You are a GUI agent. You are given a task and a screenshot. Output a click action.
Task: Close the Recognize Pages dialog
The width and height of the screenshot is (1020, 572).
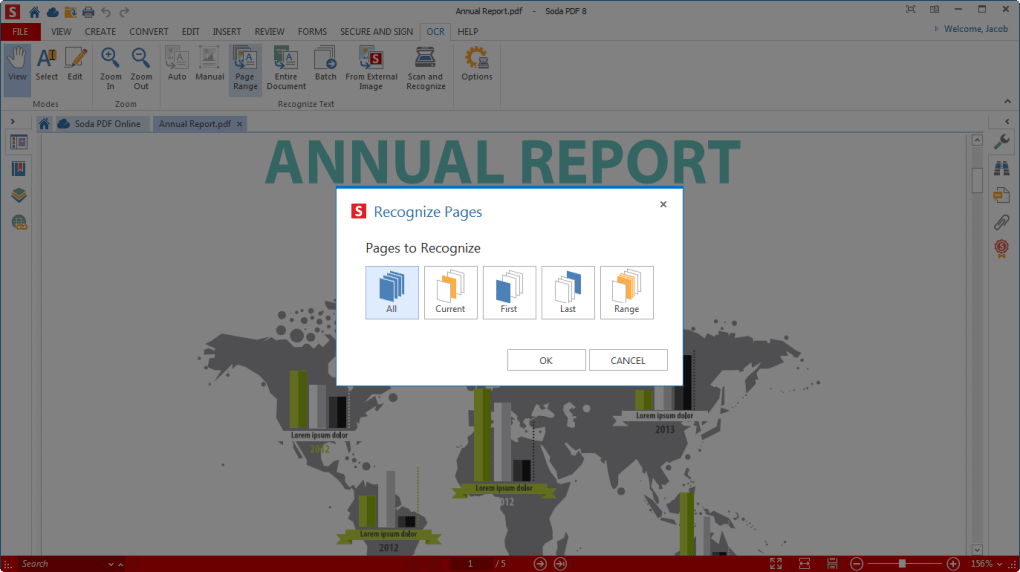[663, 204]
